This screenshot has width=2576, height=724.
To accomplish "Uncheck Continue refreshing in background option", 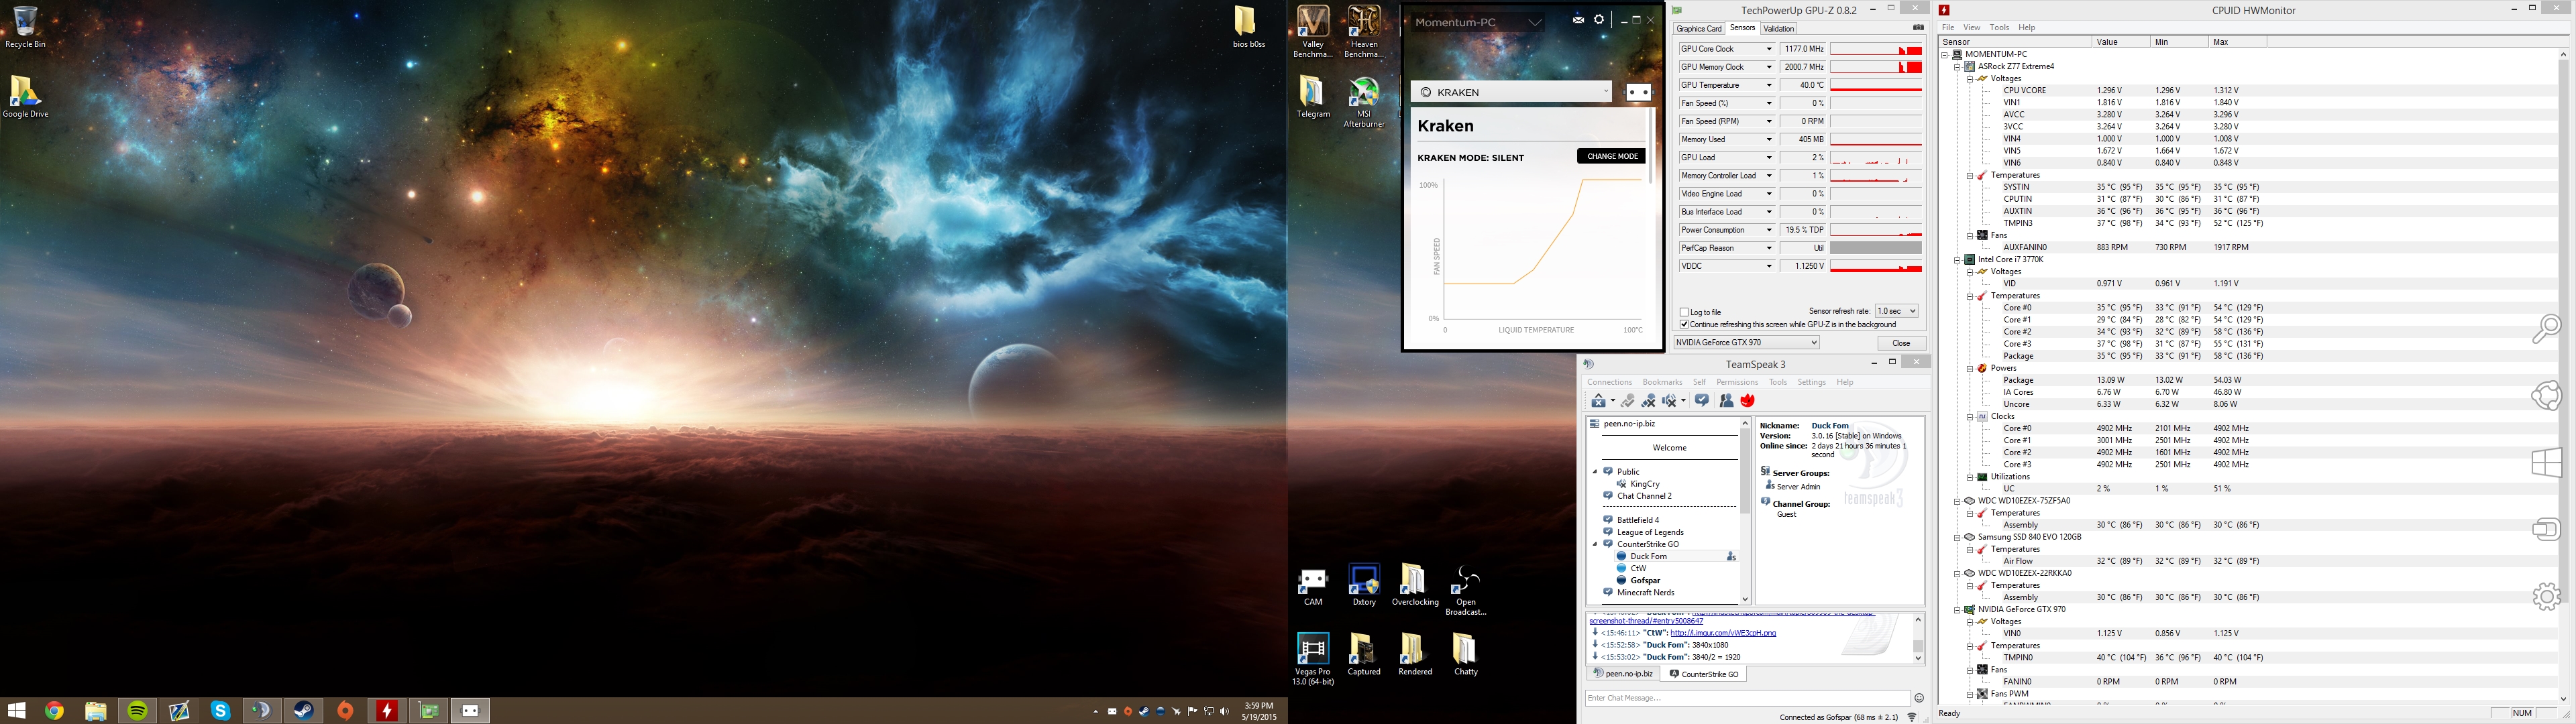I will click(1684, 325).
